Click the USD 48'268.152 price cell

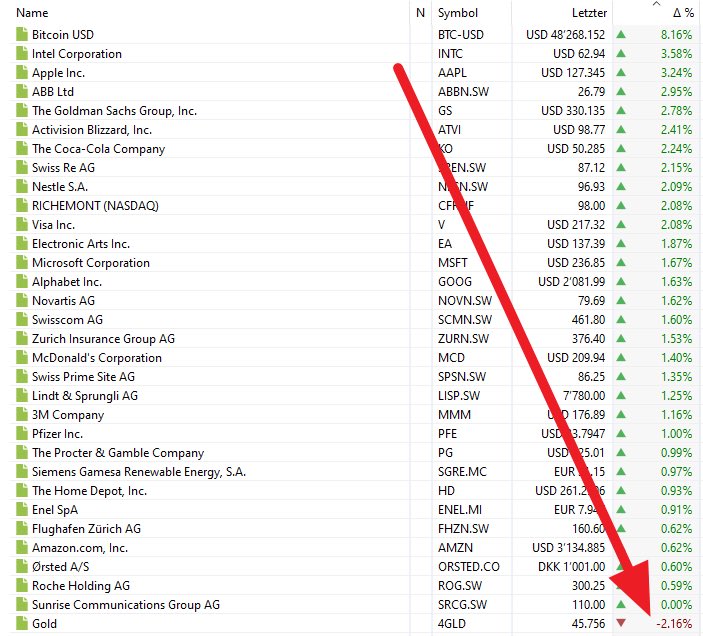(x=566, y=35)
